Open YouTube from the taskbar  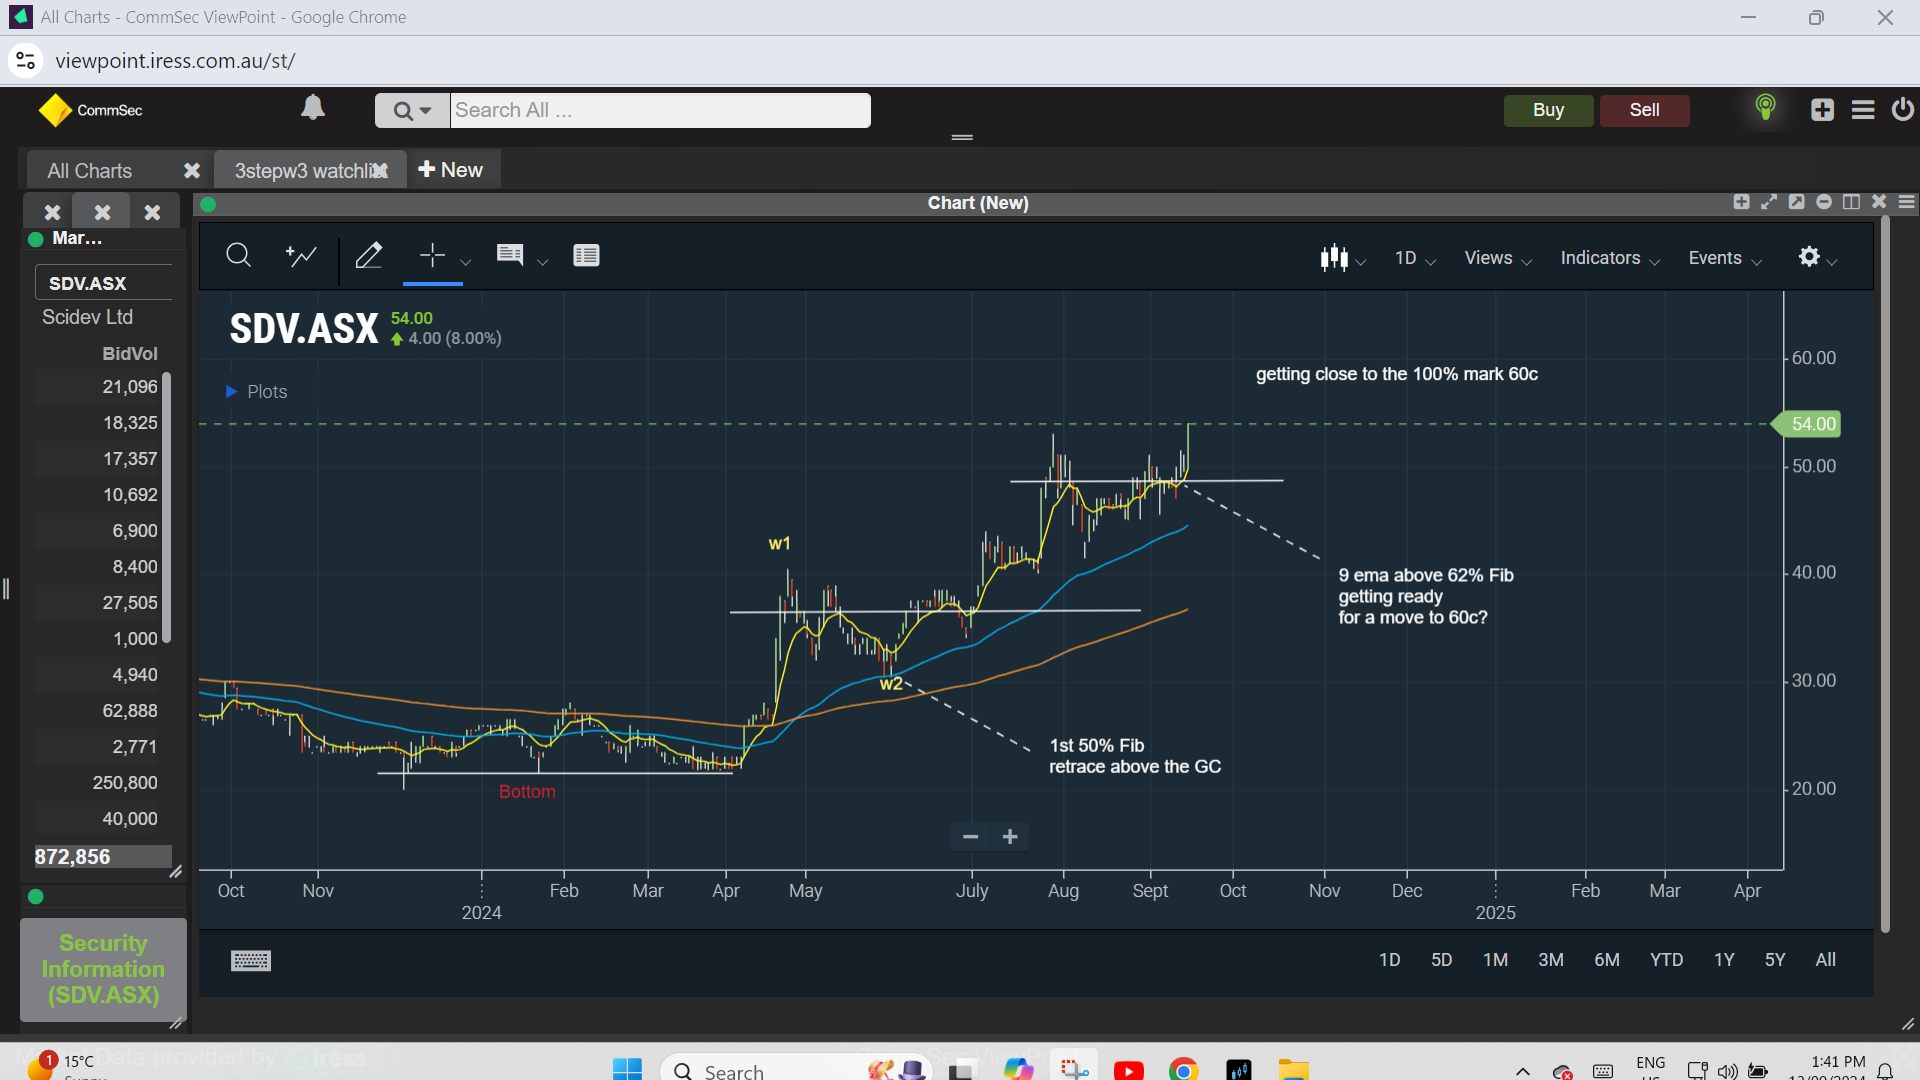1129,1069
